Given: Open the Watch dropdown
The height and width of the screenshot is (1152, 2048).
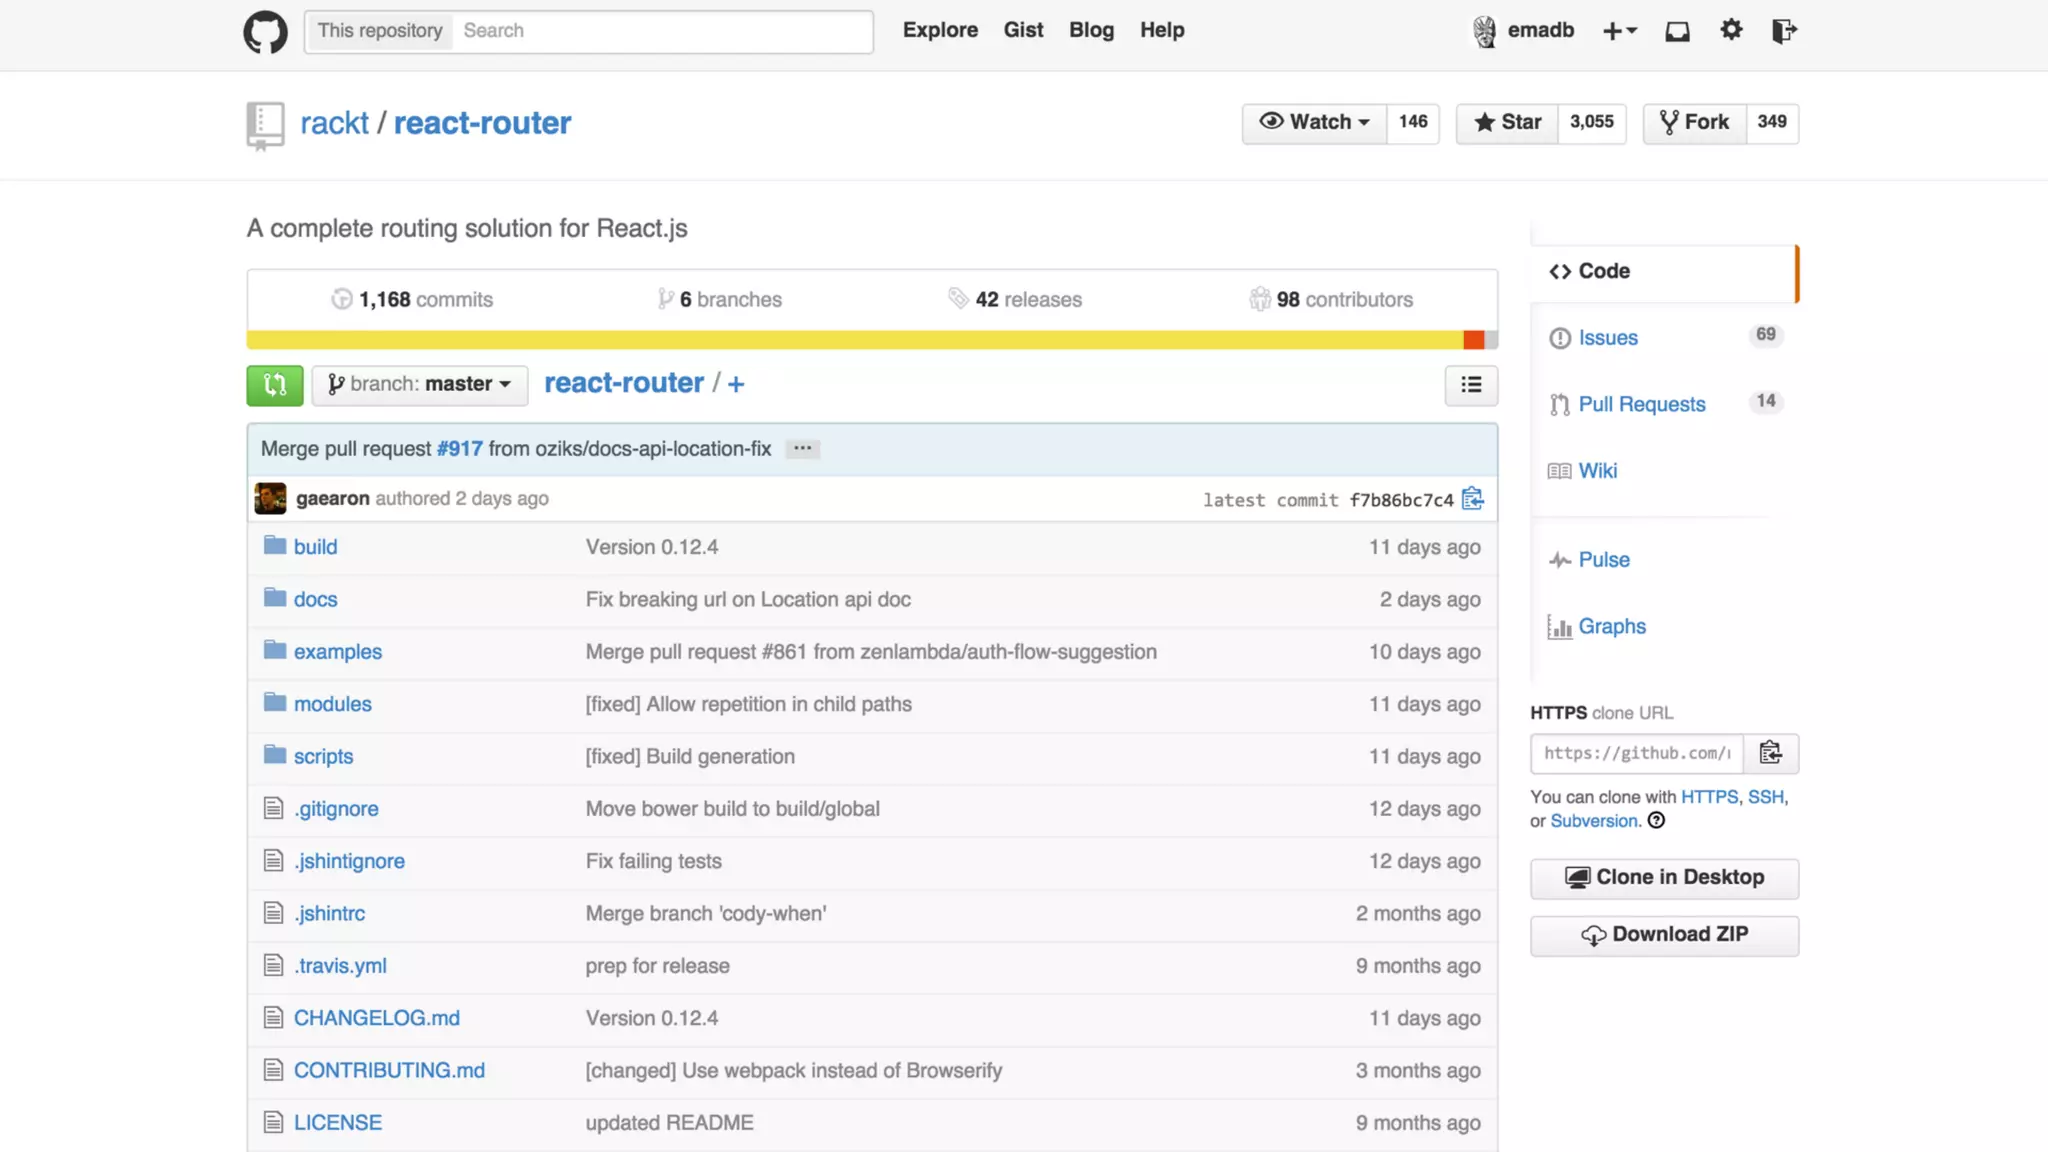Looking at the screenshot, I should [1314, 123].
